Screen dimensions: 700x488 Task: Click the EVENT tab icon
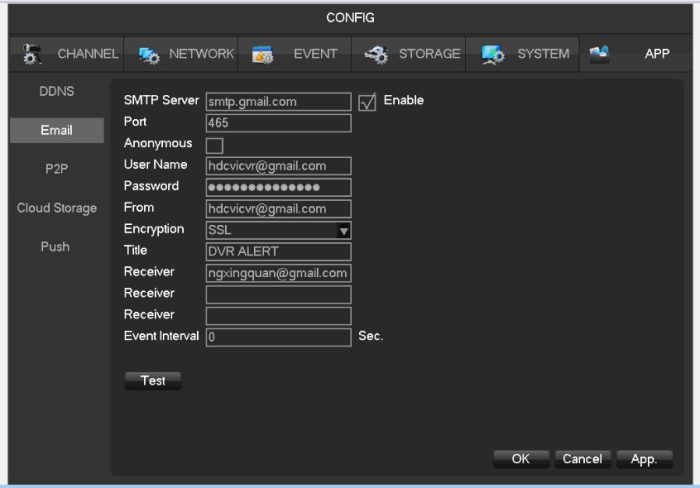pyautogui.click(x=263, y=54)
